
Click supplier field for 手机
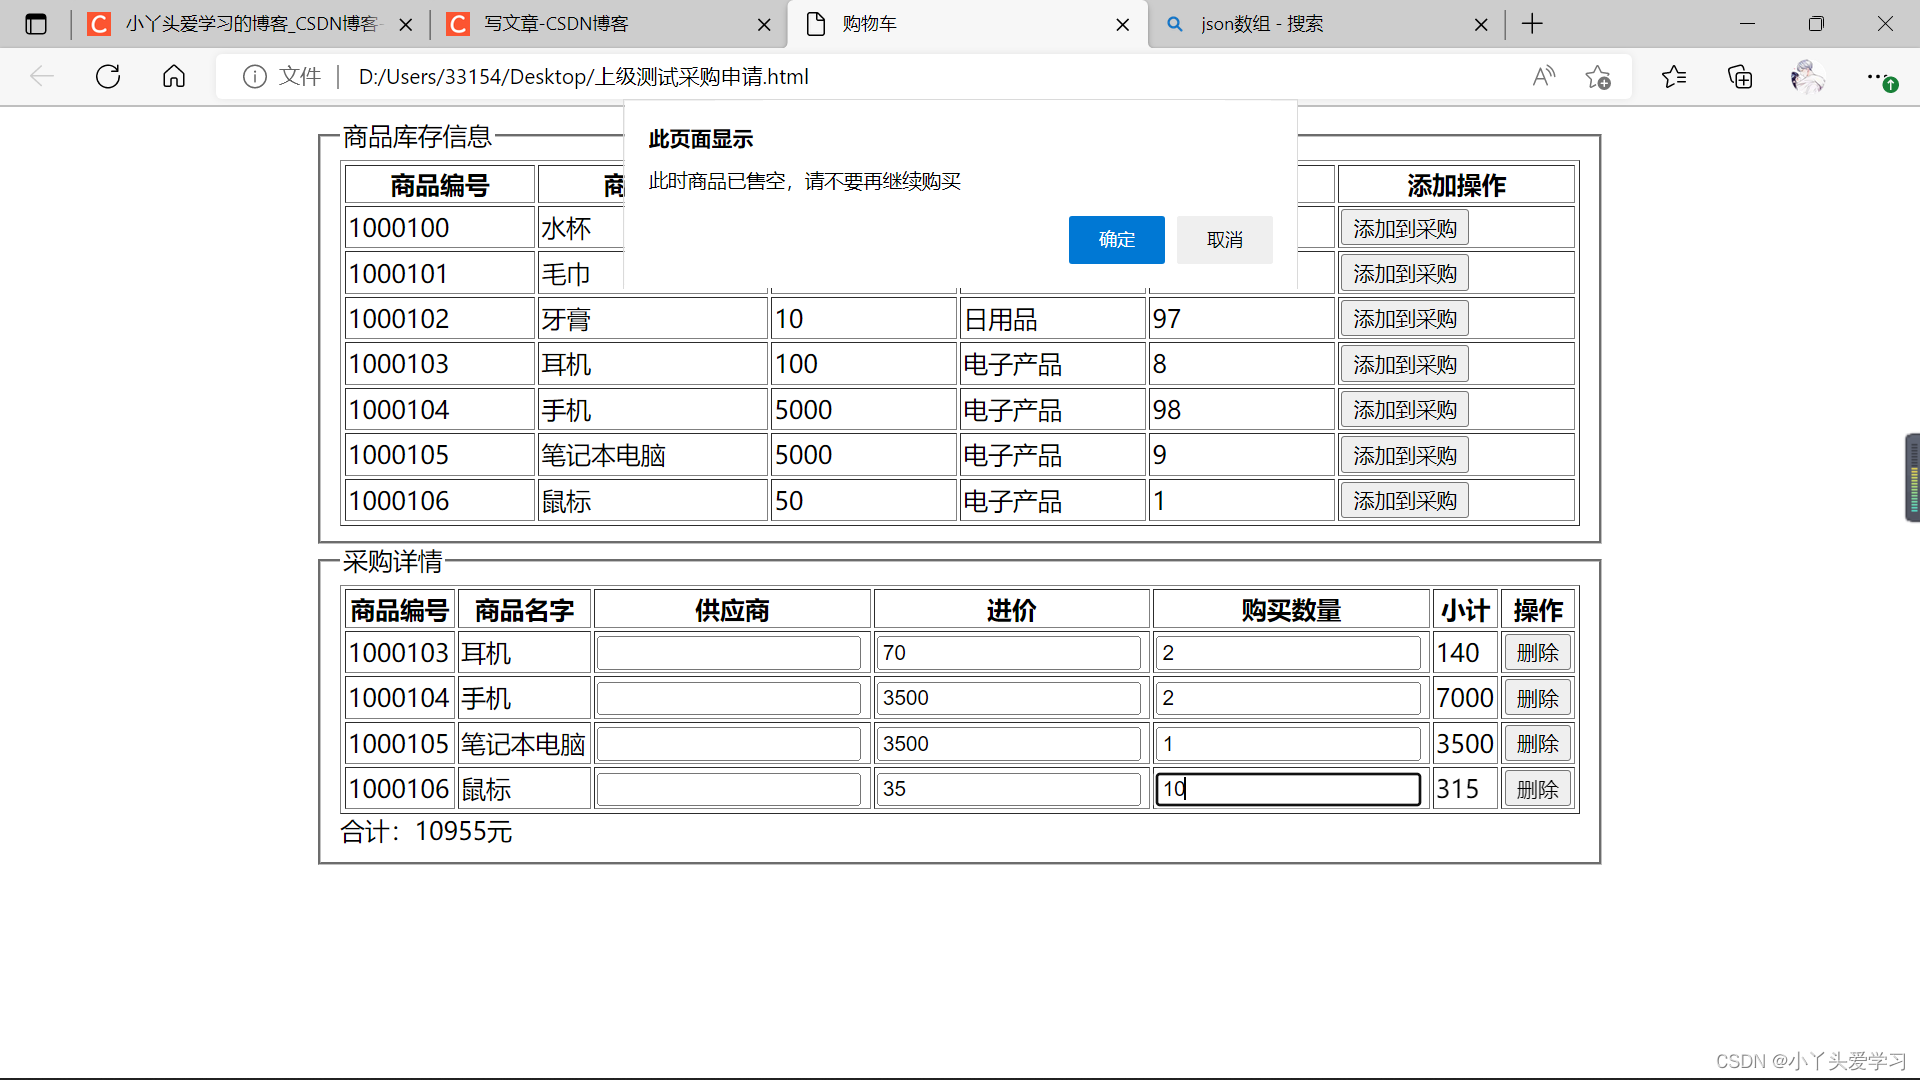point(729,698)
